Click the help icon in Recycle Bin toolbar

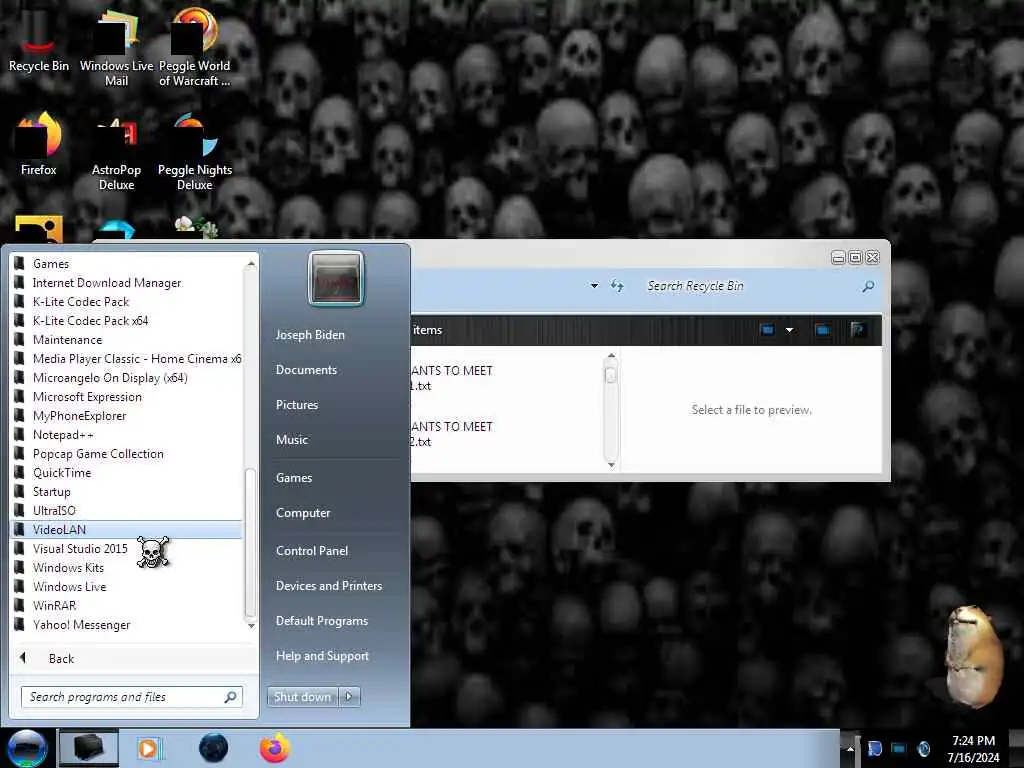[x=858, y=330]
